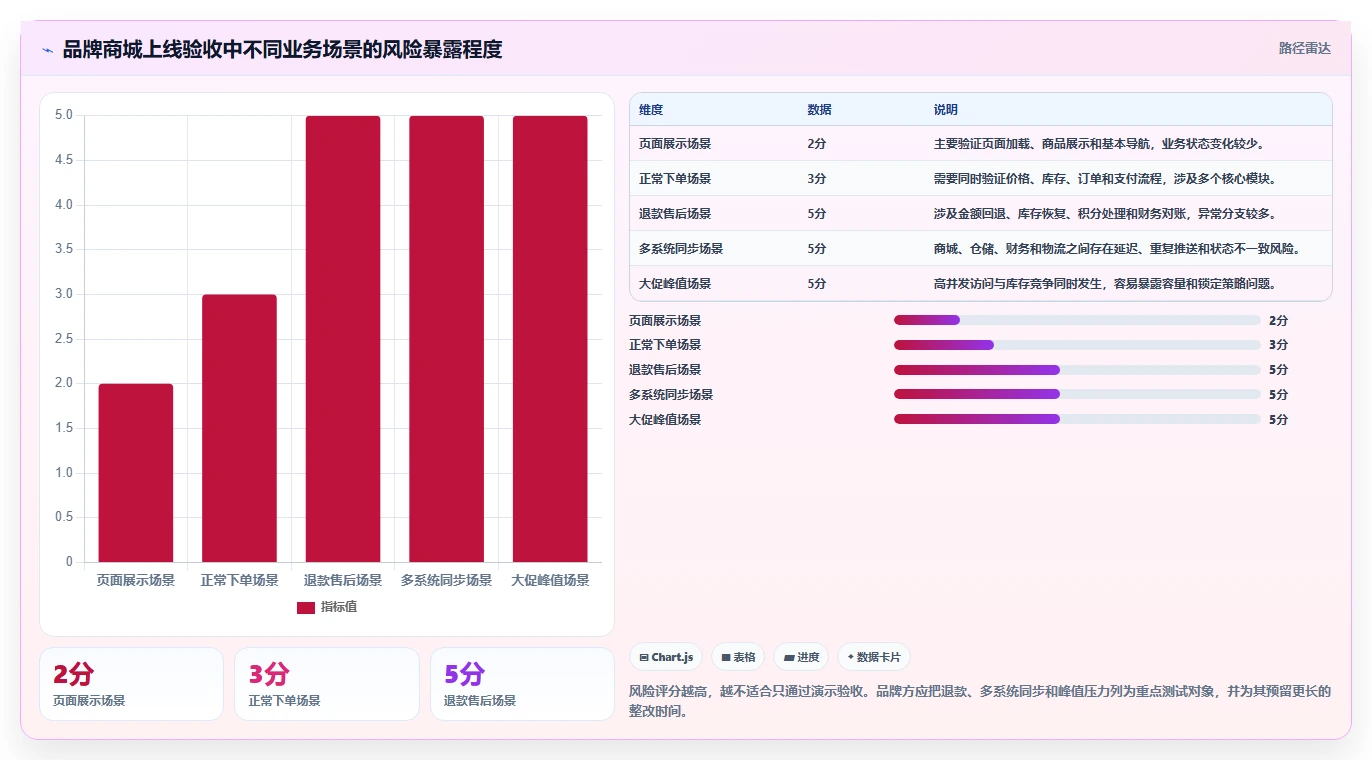Click the 页面展示场景 bar in chart
Viewport: 1372px width, 760px height.
coord(136,473)
